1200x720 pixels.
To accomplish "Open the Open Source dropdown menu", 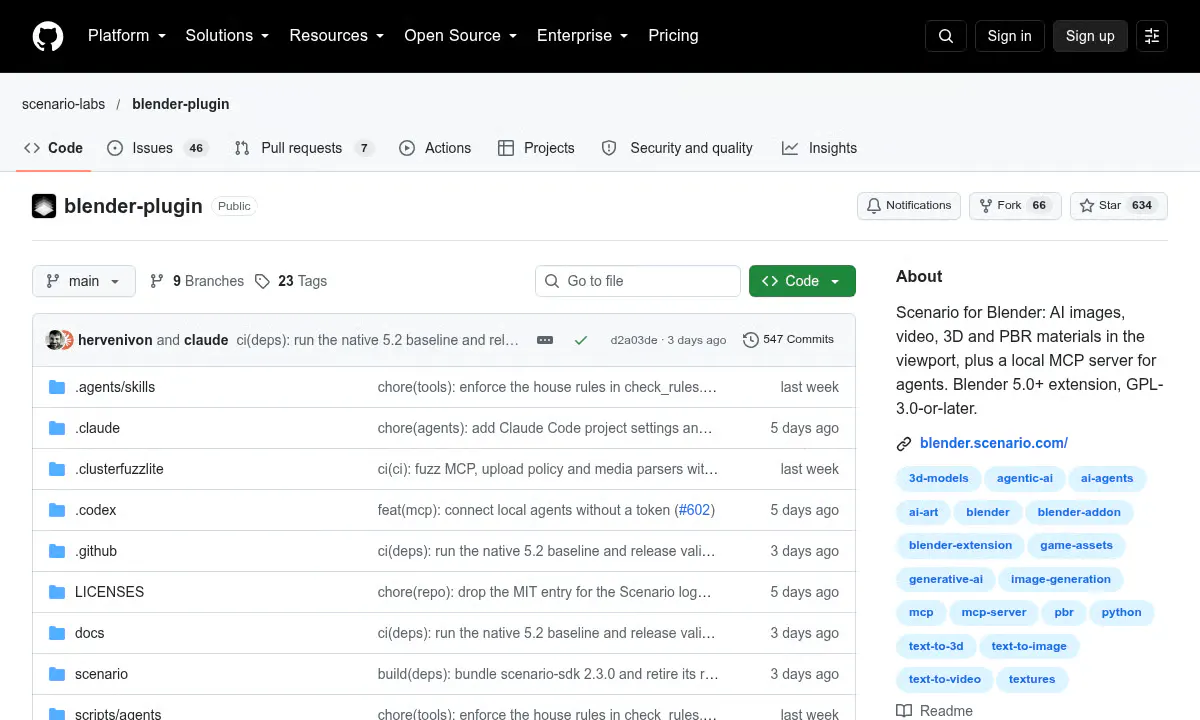I will (x=461, y=36).
